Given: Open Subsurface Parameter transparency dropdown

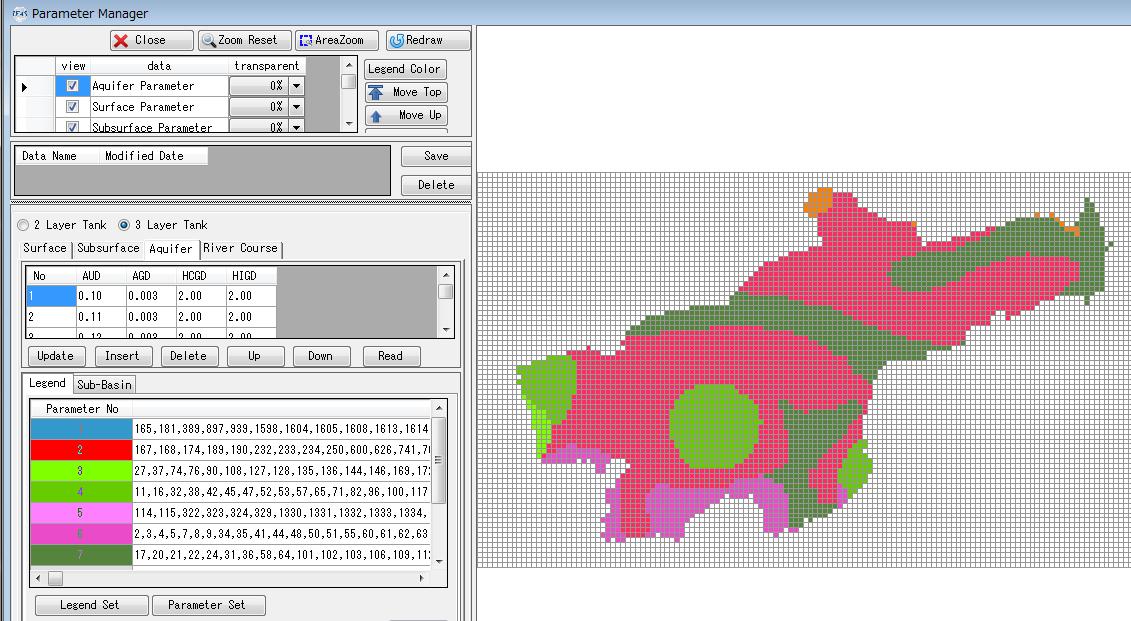Looking at the screenshot, I should click(296, 127).
